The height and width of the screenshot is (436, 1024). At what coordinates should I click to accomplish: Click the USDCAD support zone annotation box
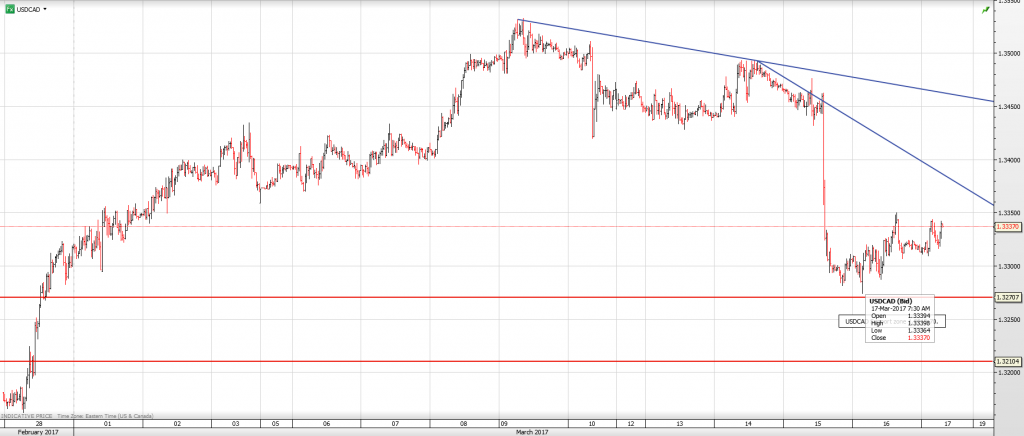coord(851,321)
